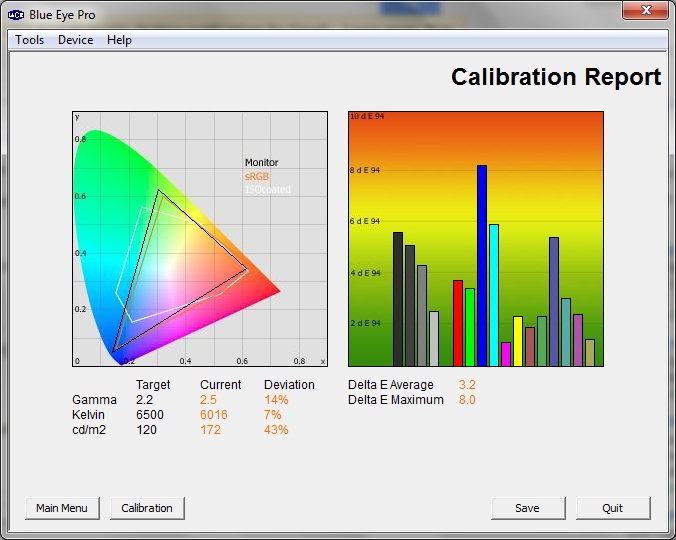Image resolution: width=676 pixels, height=540 pixels.
Task: Click the Kelvin target value 6500
Action: (150, 415)
